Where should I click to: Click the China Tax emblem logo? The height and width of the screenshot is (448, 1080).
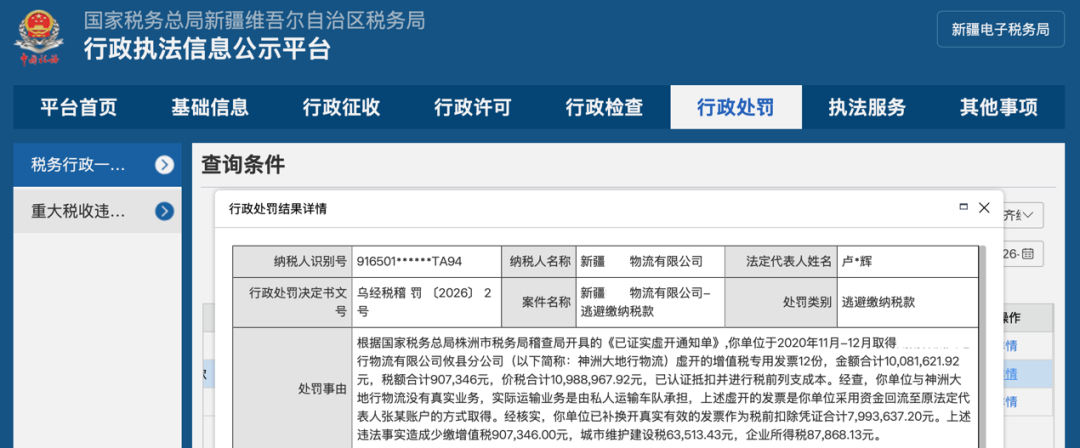pos(38,36)
